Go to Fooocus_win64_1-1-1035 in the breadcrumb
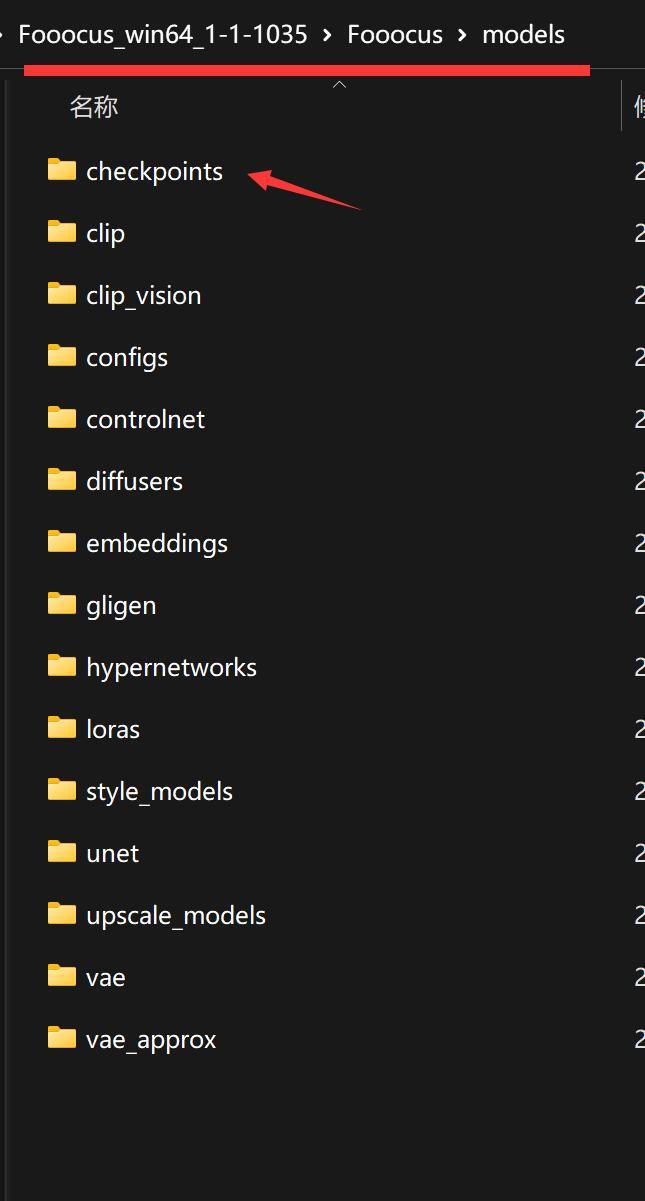This screenshot has width=645, height=1201. point(163,35)
